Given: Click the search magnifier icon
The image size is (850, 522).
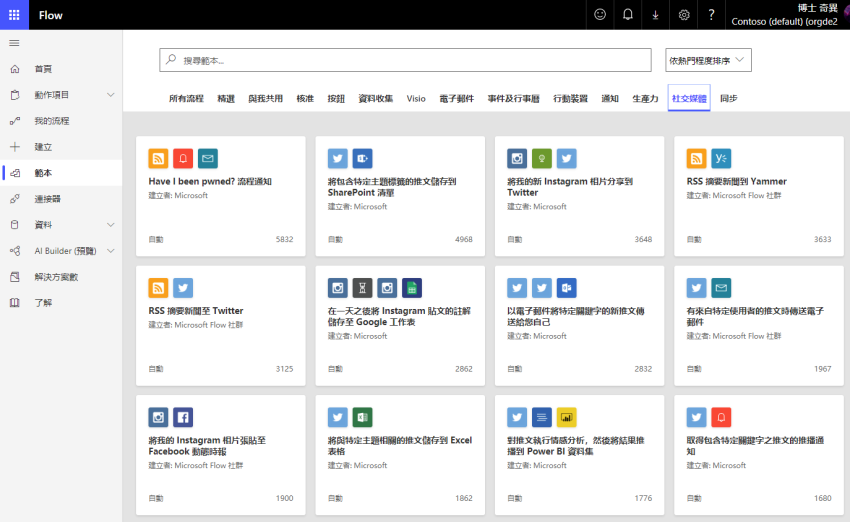Looking at the screenshot, I should (171, 60).
